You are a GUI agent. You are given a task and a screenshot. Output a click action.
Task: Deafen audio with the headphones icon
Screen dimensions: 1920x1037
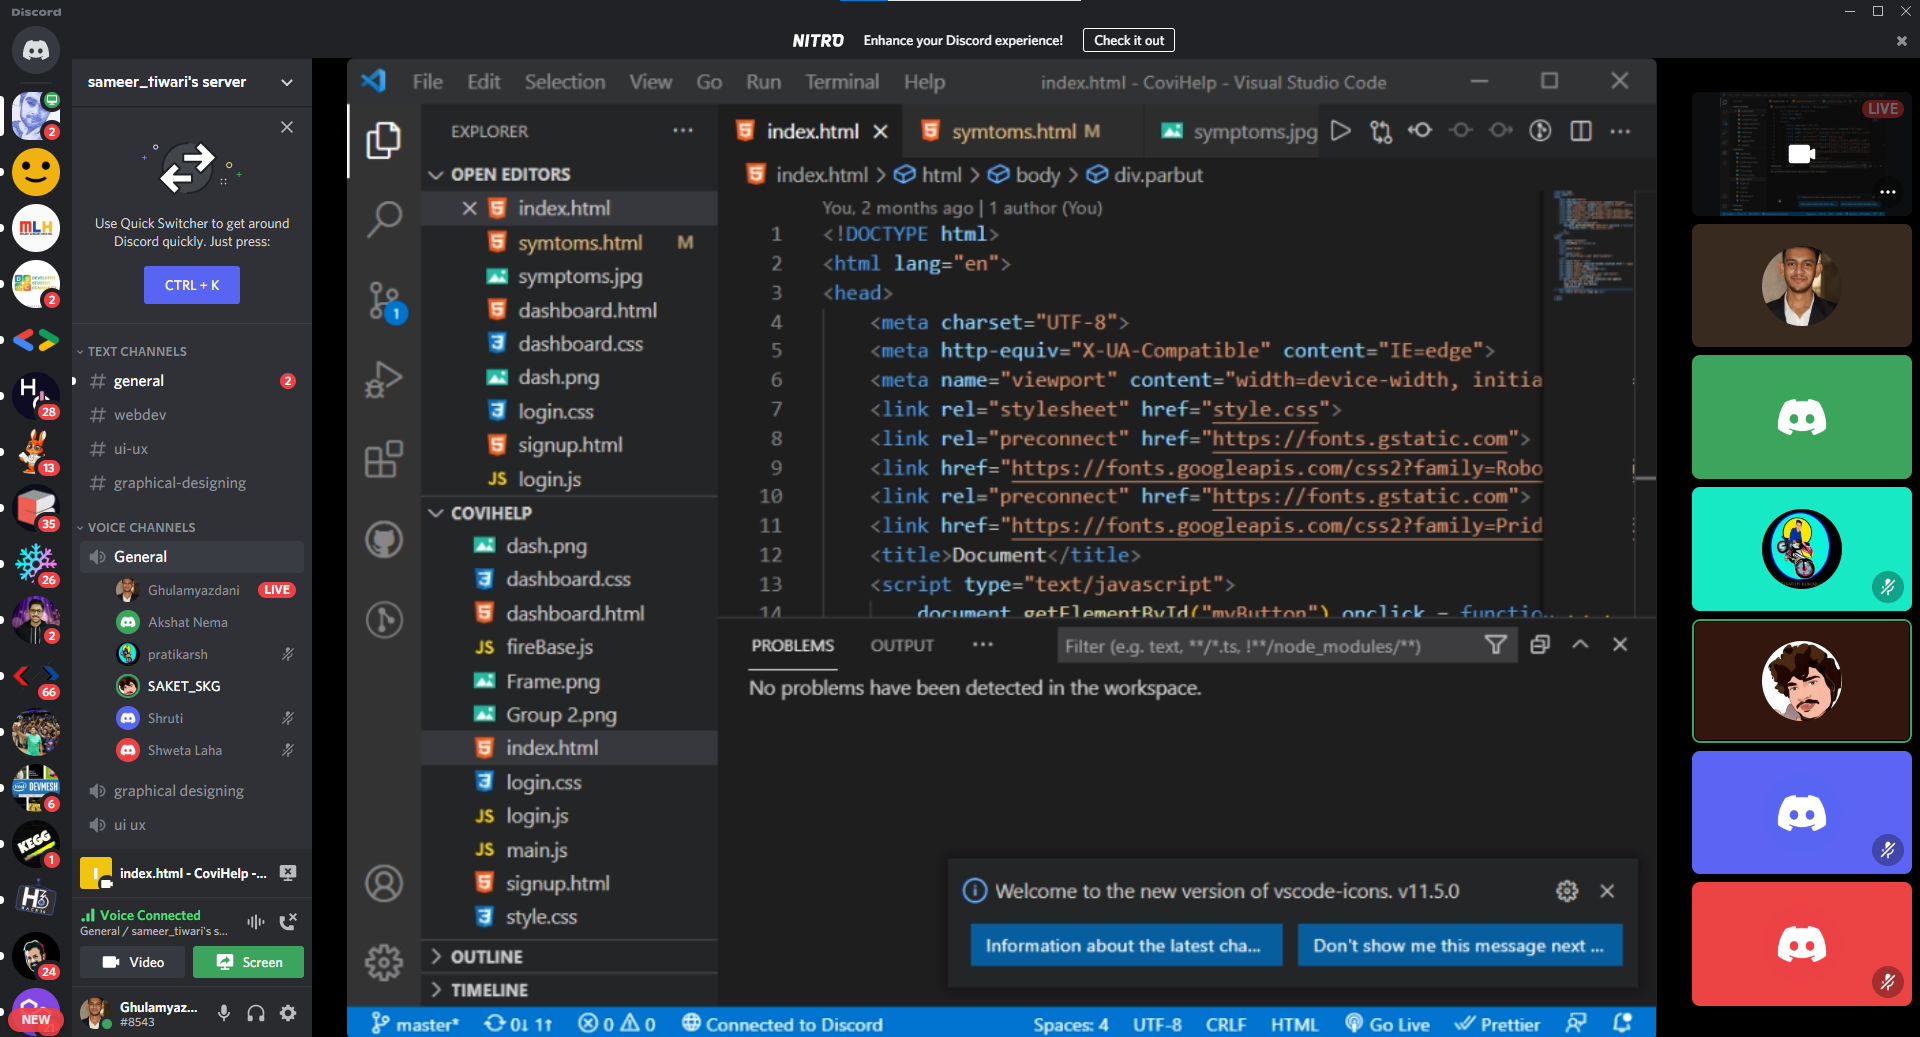coord(256,1013)
